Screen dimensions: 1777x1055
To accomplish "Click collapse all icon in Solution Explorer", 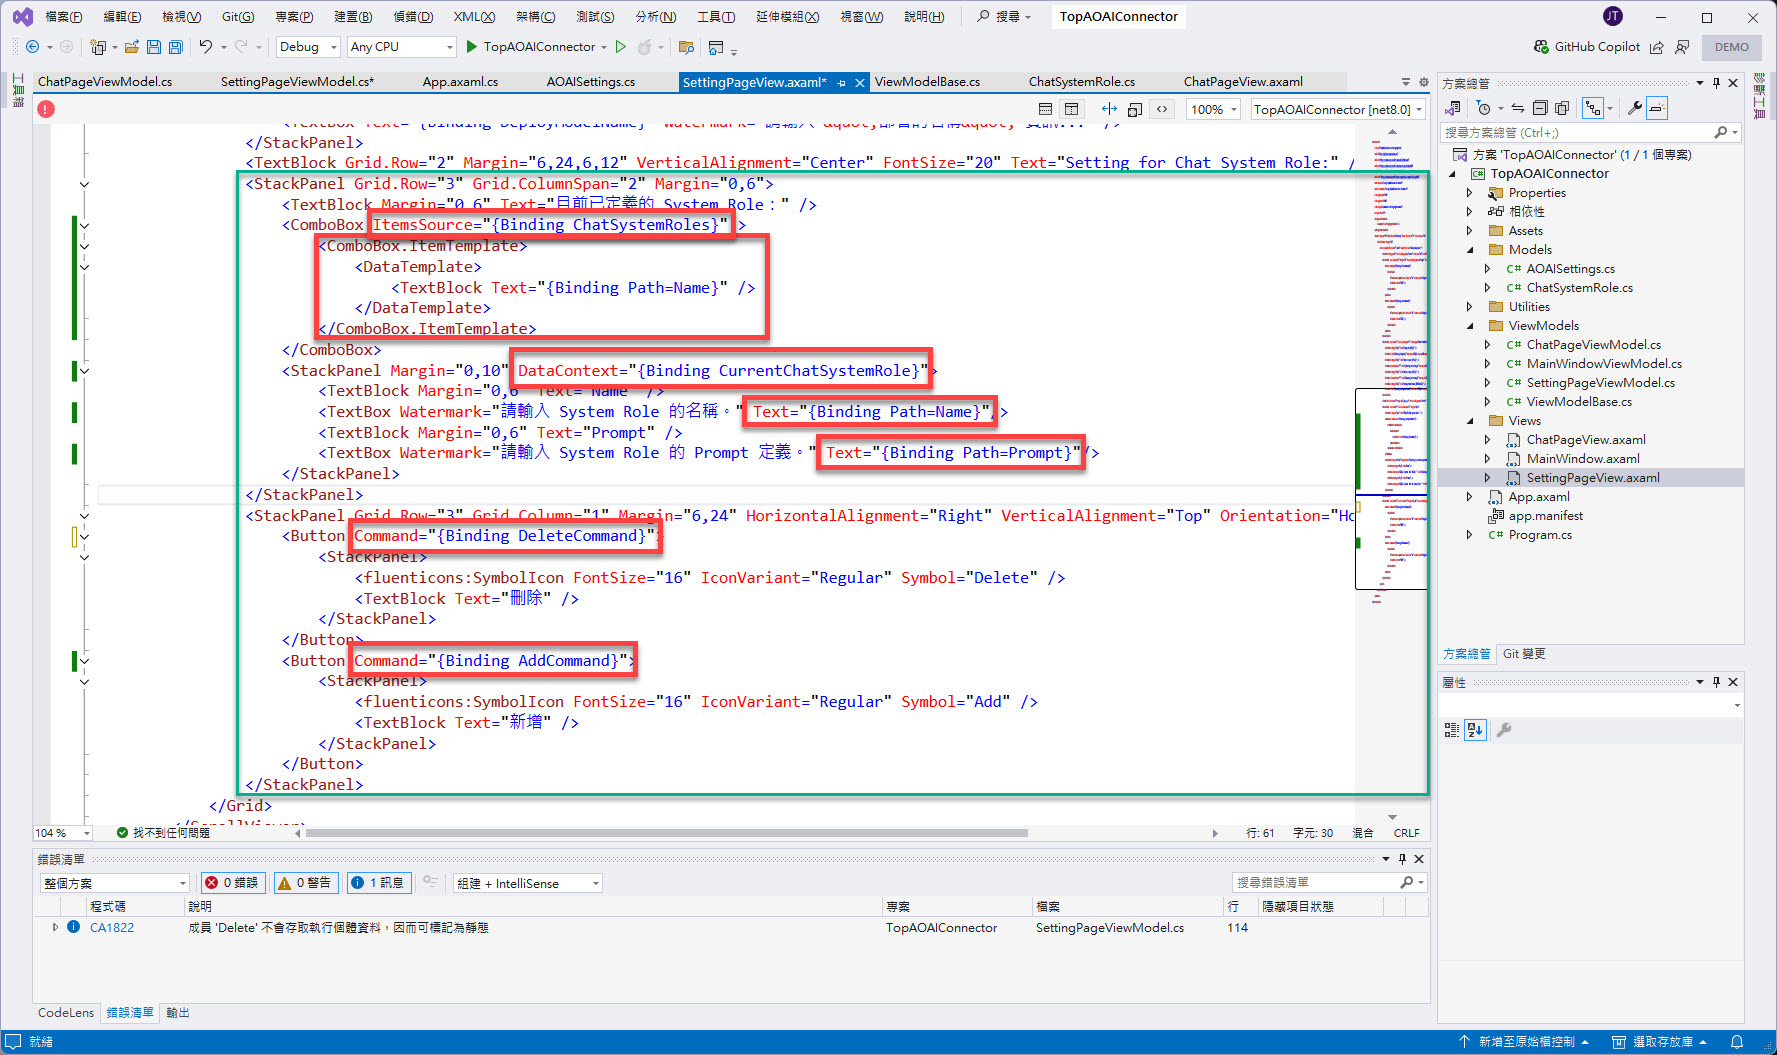I will [x=1540, y=108].
